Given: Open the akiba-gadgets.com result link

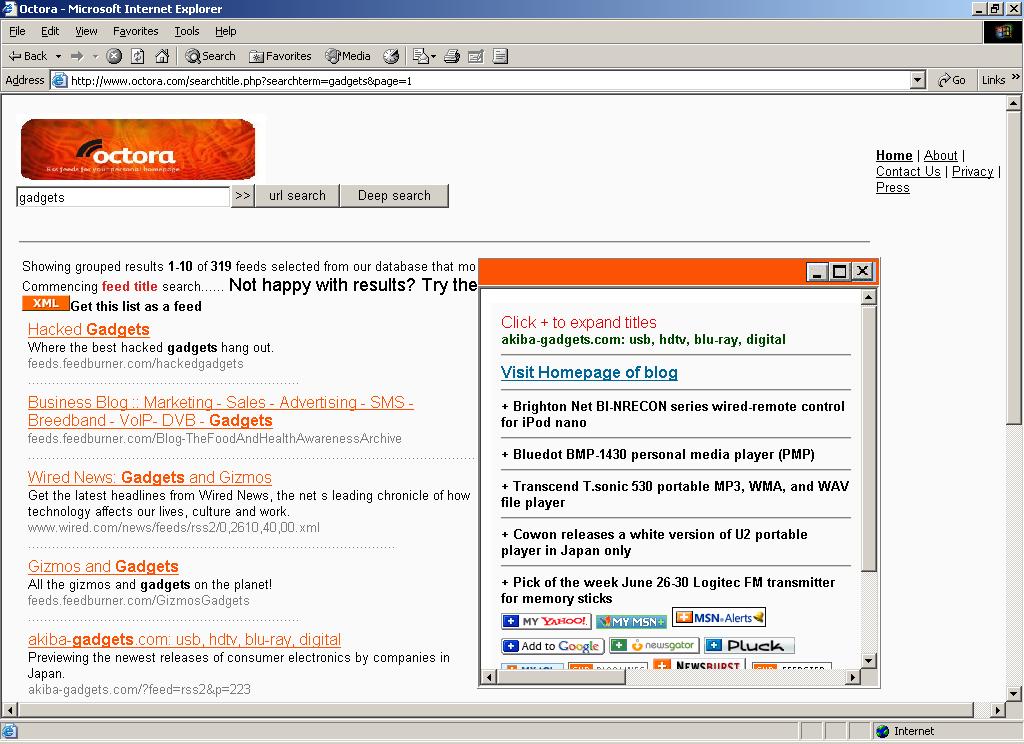Looking at the screenshot, I should pos(184,639).
